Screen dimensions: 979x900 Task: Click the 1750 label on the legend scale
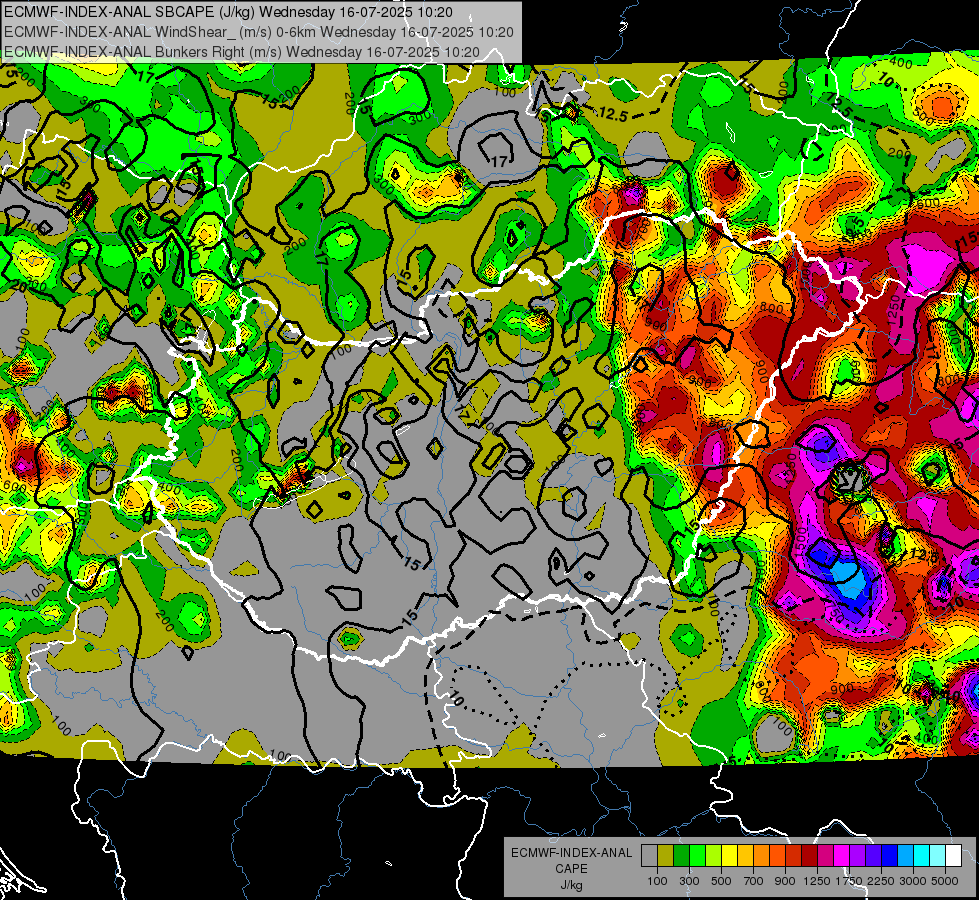point(849,881)
